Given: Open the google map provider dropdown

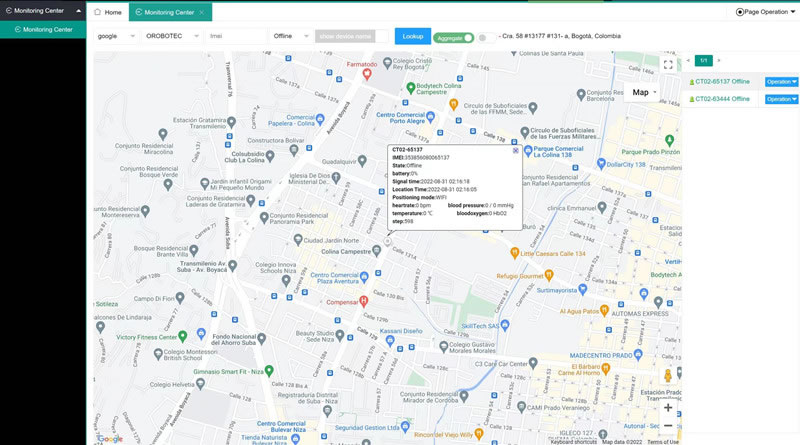Looking at the screenshot, I should pyautogui.click(x=116, y=36).
